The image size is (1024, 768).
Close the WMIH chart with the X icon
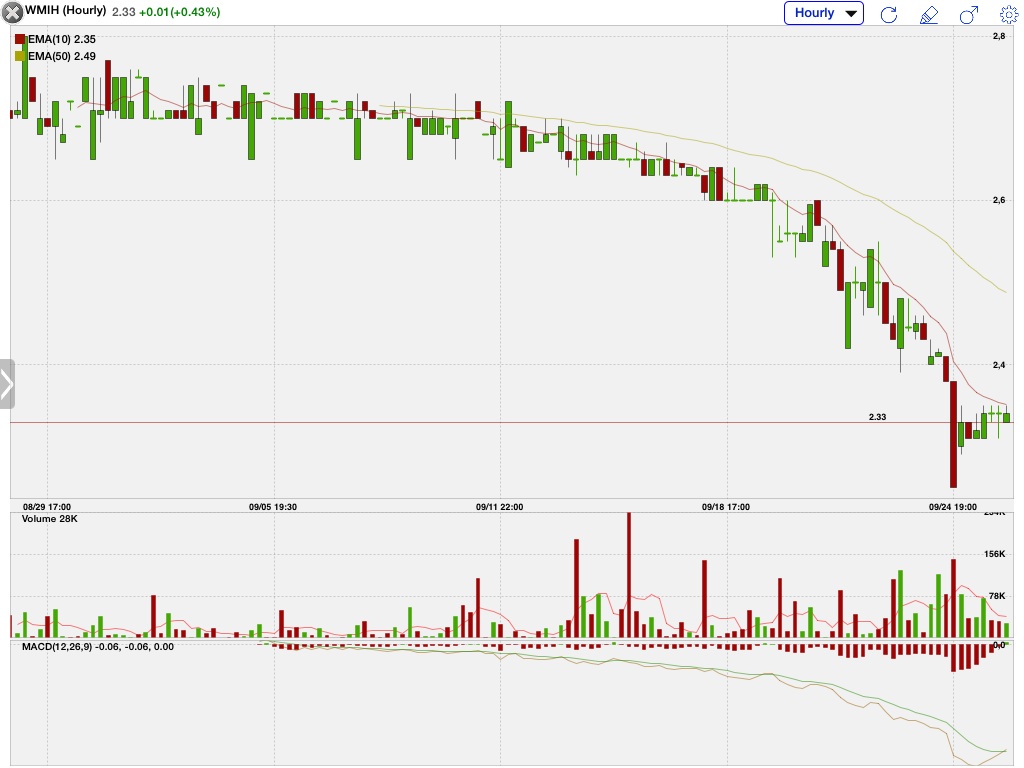12,12
